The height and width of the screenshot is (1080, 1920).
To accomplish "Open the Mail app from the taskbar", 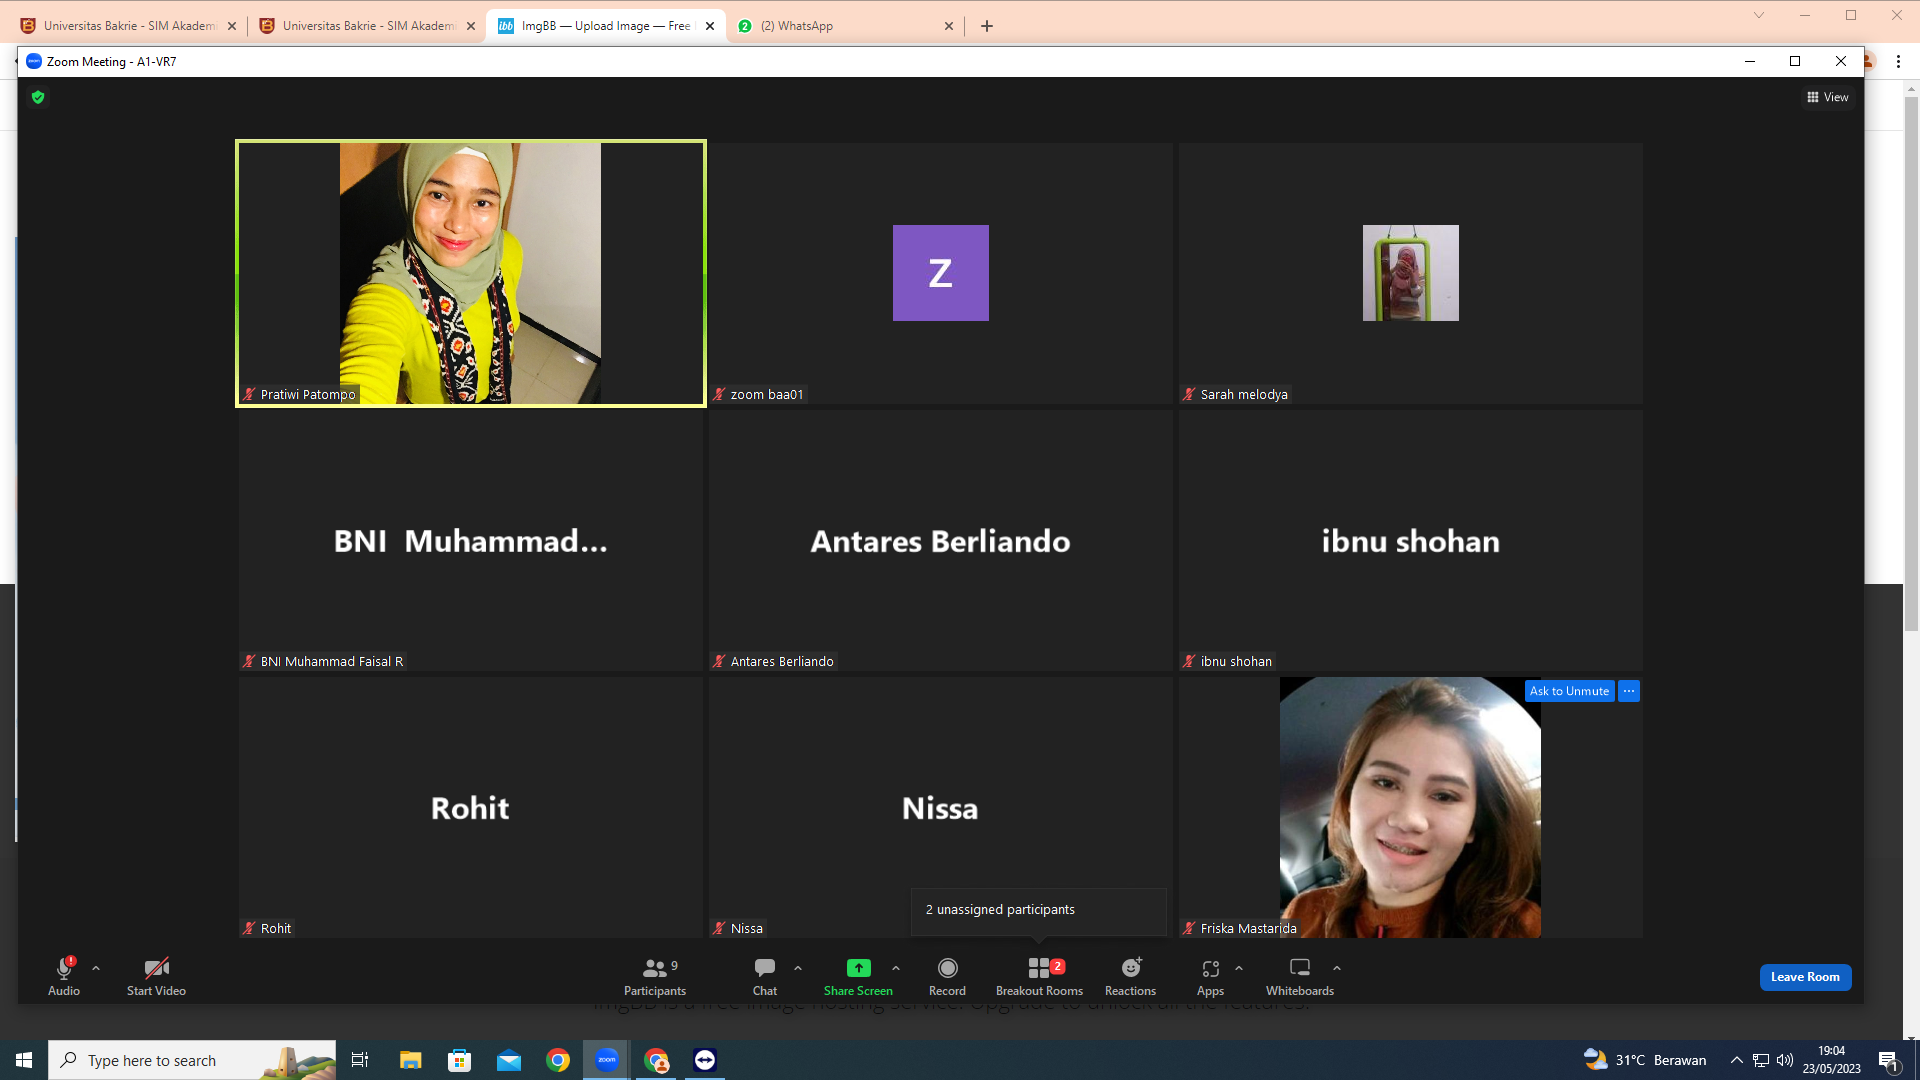I will tap(509, 1060).
